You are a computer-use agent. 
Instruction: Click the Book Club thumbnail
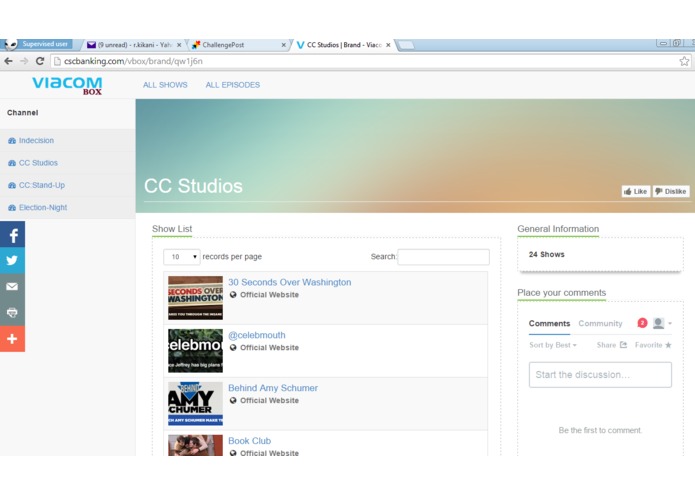point(195,445)
